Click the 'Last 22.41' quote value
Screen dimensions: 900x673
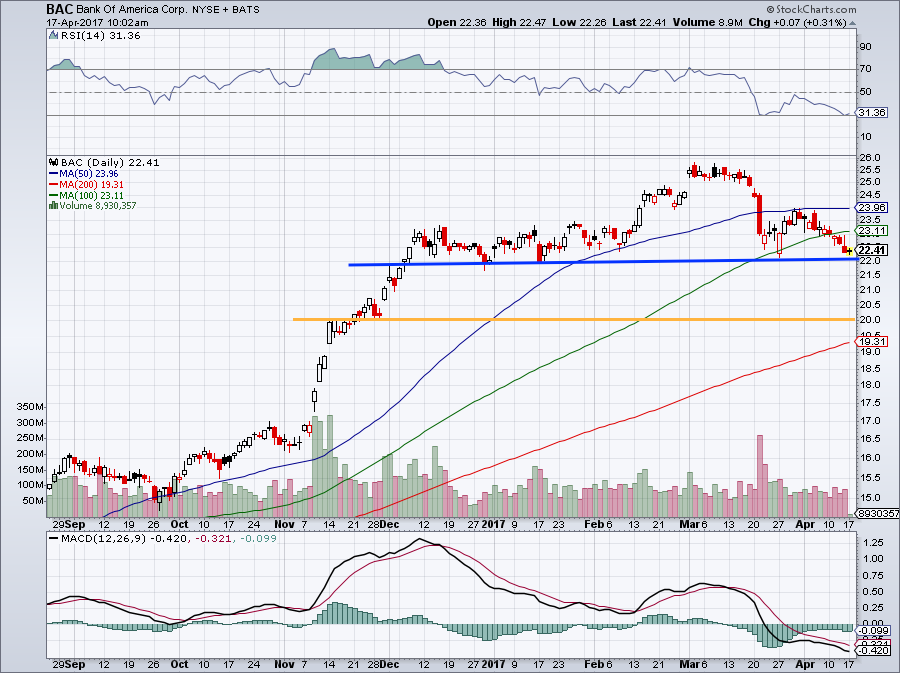tap(638, 22)
